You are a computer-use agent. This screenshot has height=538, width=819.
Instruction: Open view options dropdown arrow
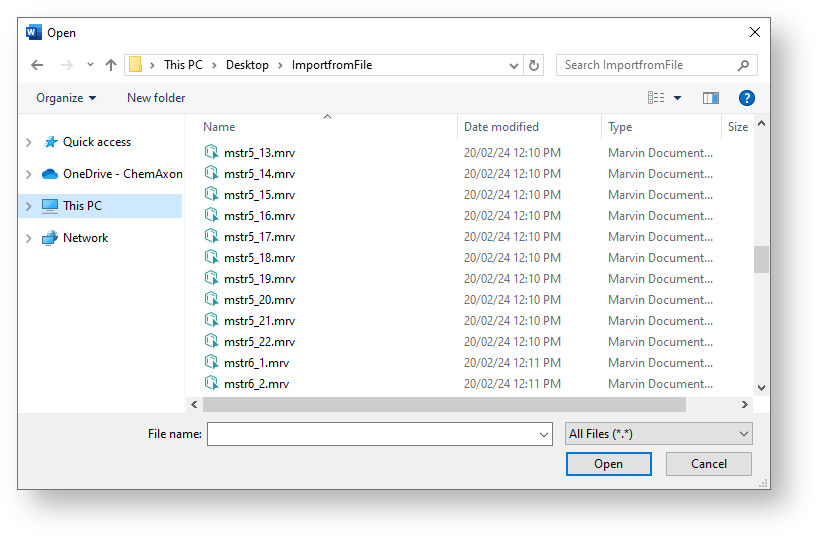click(x=677, y=98)
